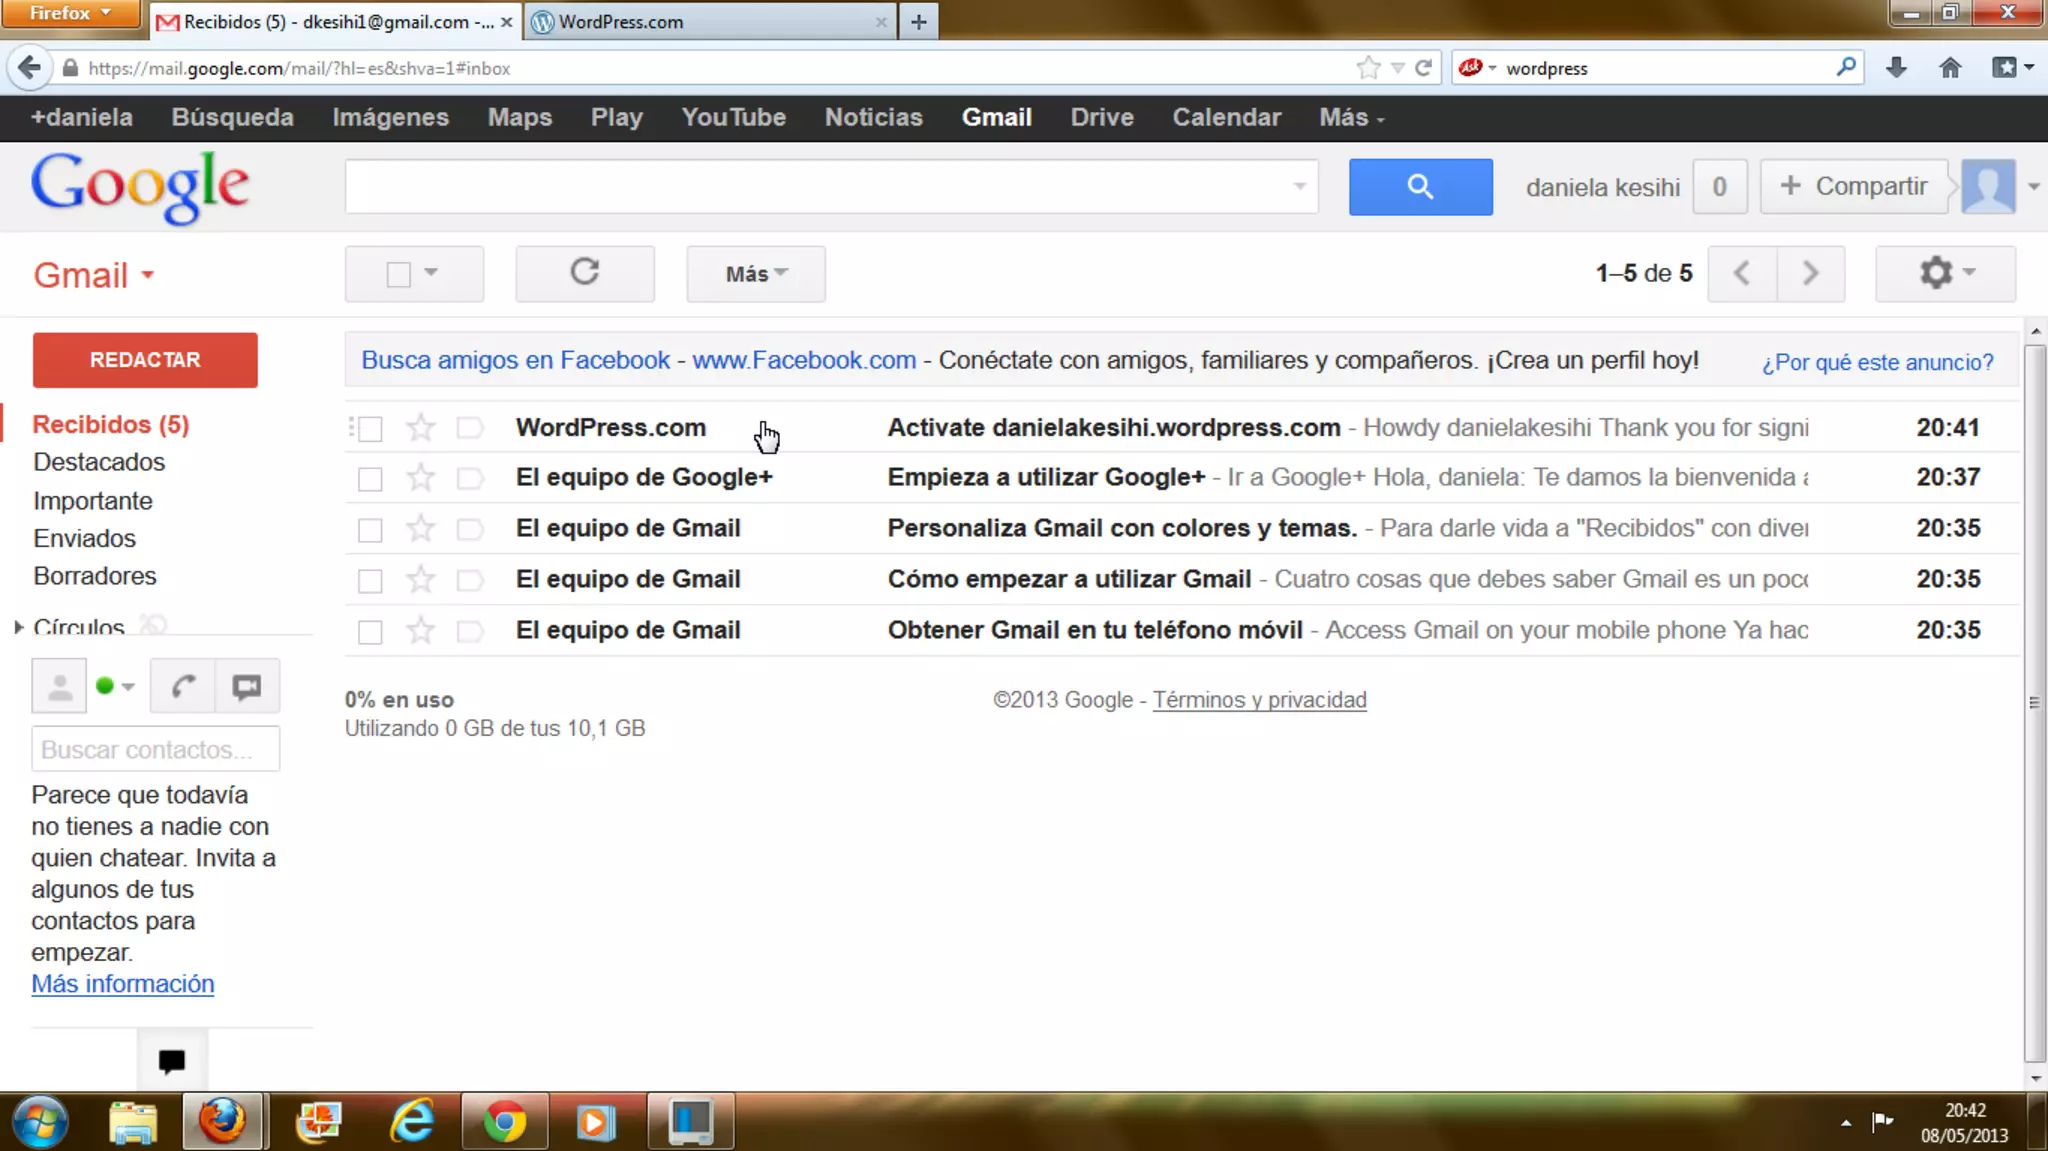This screenshot has width=2048, height=1151.
Task: Star the WordPress.com email
Action: pos(421,428)
